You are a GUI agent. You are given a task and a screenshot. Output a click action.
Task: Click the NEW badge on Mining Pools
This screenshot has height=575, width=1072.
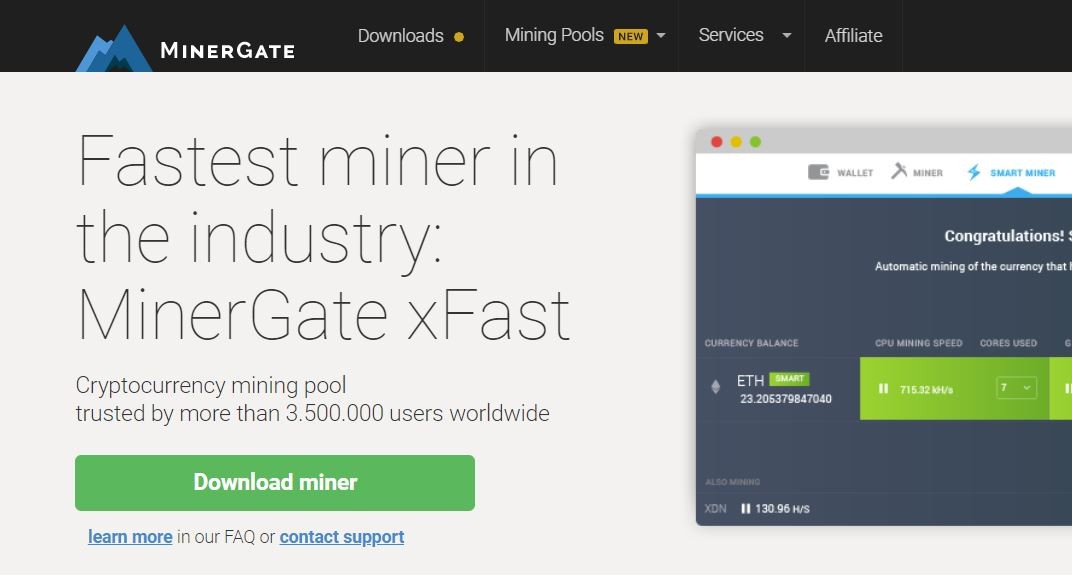pyautogui.click(x=630, y=36)
